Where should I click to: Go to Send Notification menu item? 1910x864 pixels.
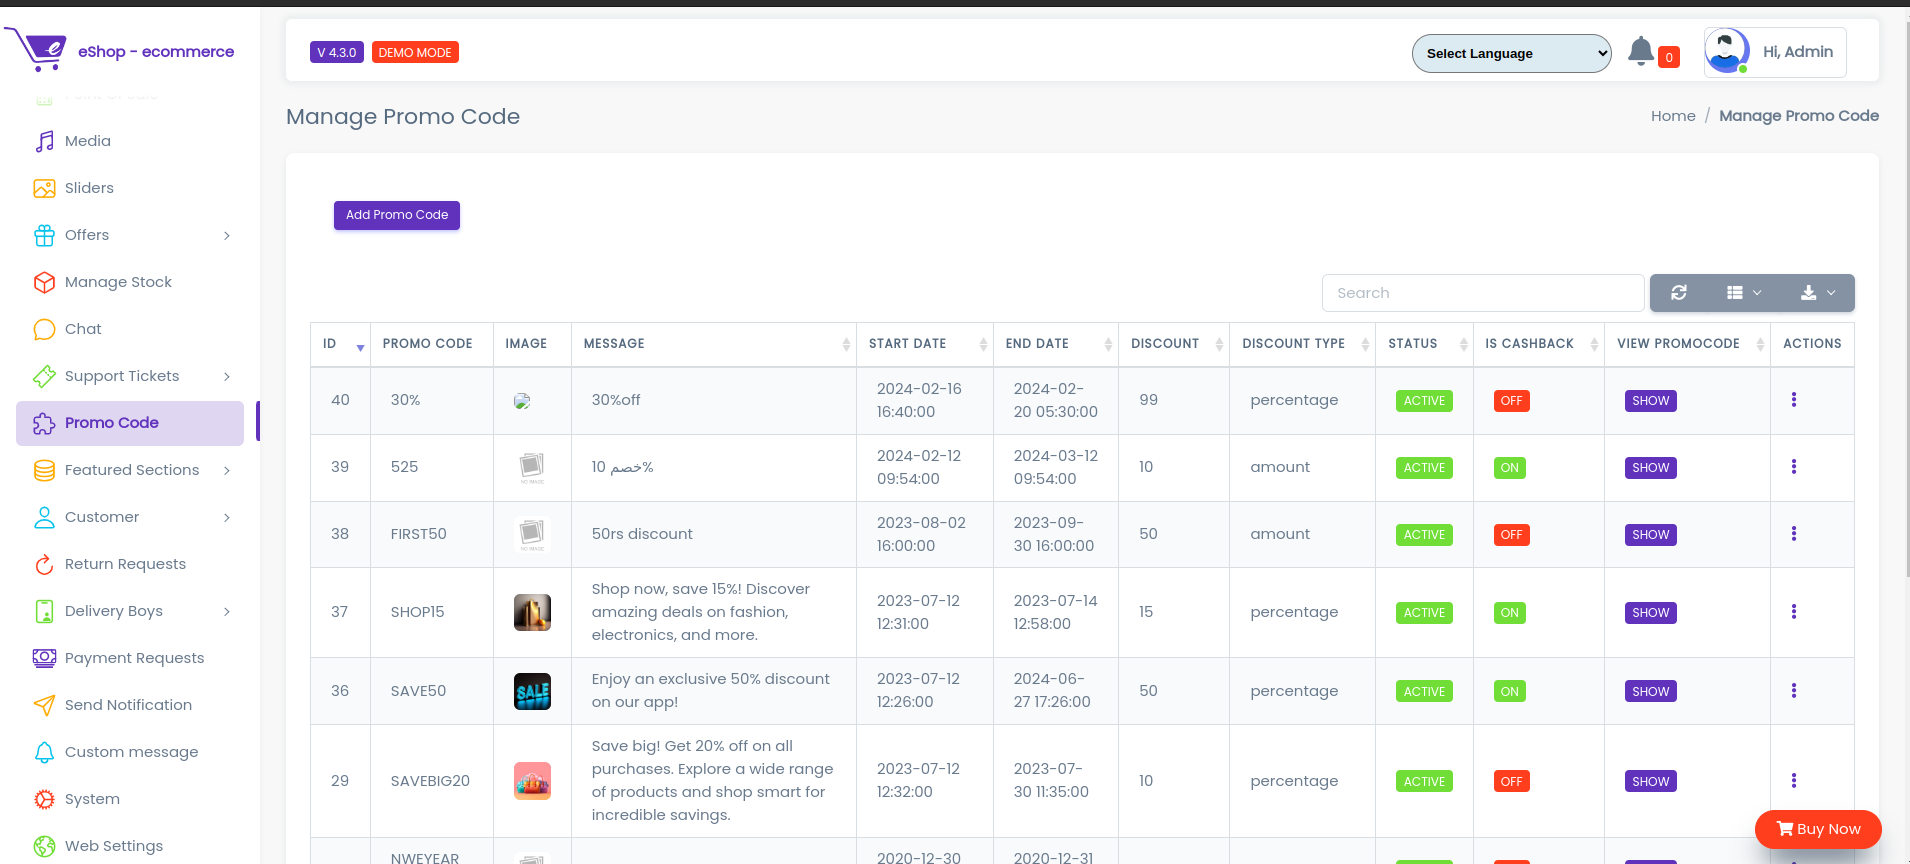pos(128,705)
